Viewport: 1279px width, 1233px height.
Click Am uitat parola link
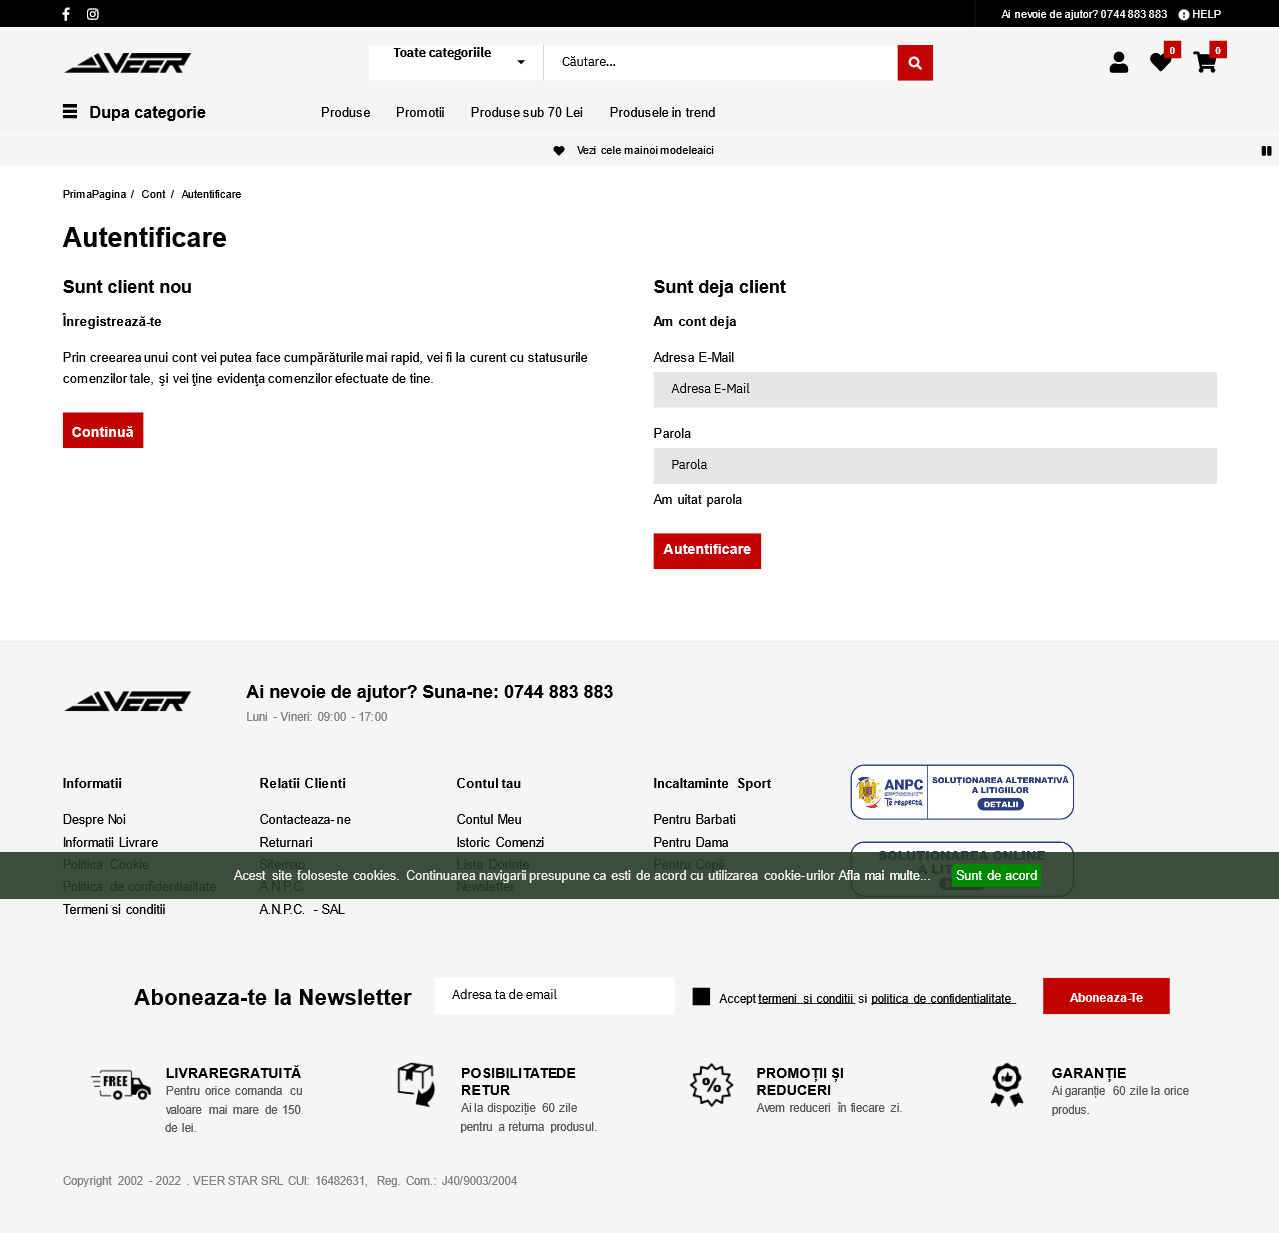click(x=698, y=500)
